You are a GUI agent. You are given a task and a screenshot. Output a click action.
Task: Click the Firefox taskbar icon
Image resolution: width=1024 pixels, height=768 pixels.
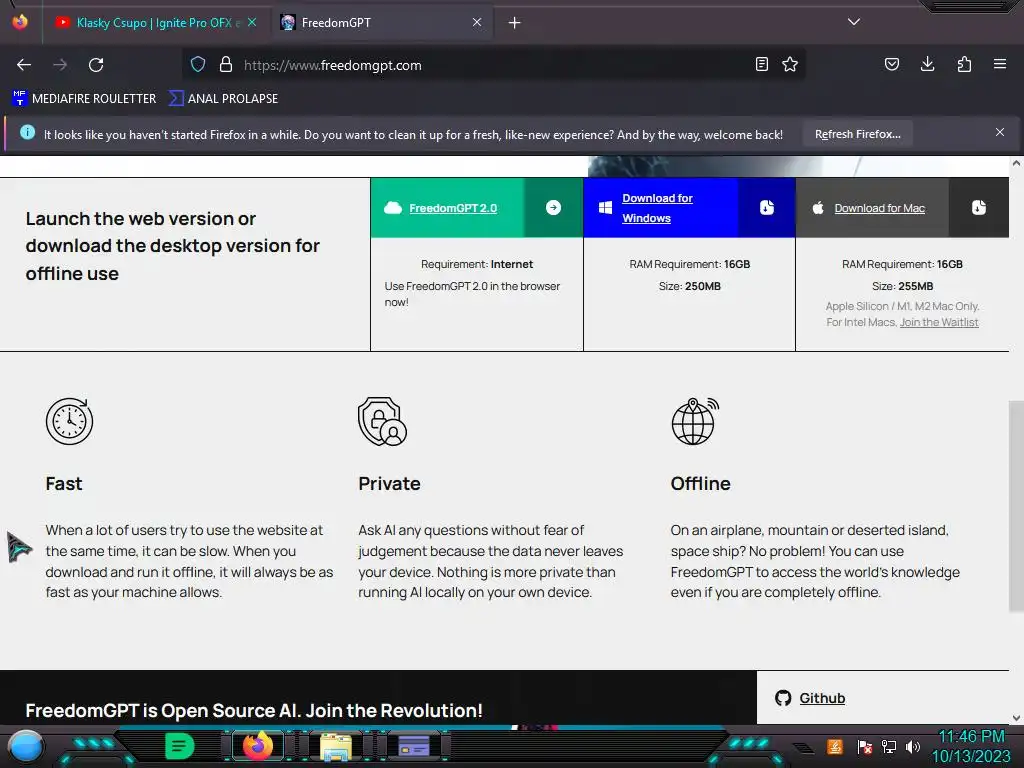click(258, 746)
